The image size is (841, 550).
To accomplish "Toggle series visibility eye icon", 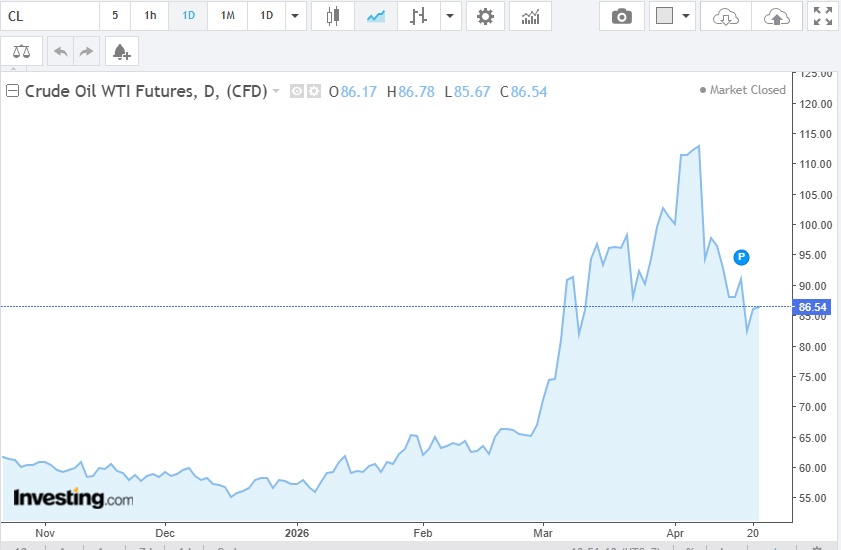I will [x=297, y=91].
